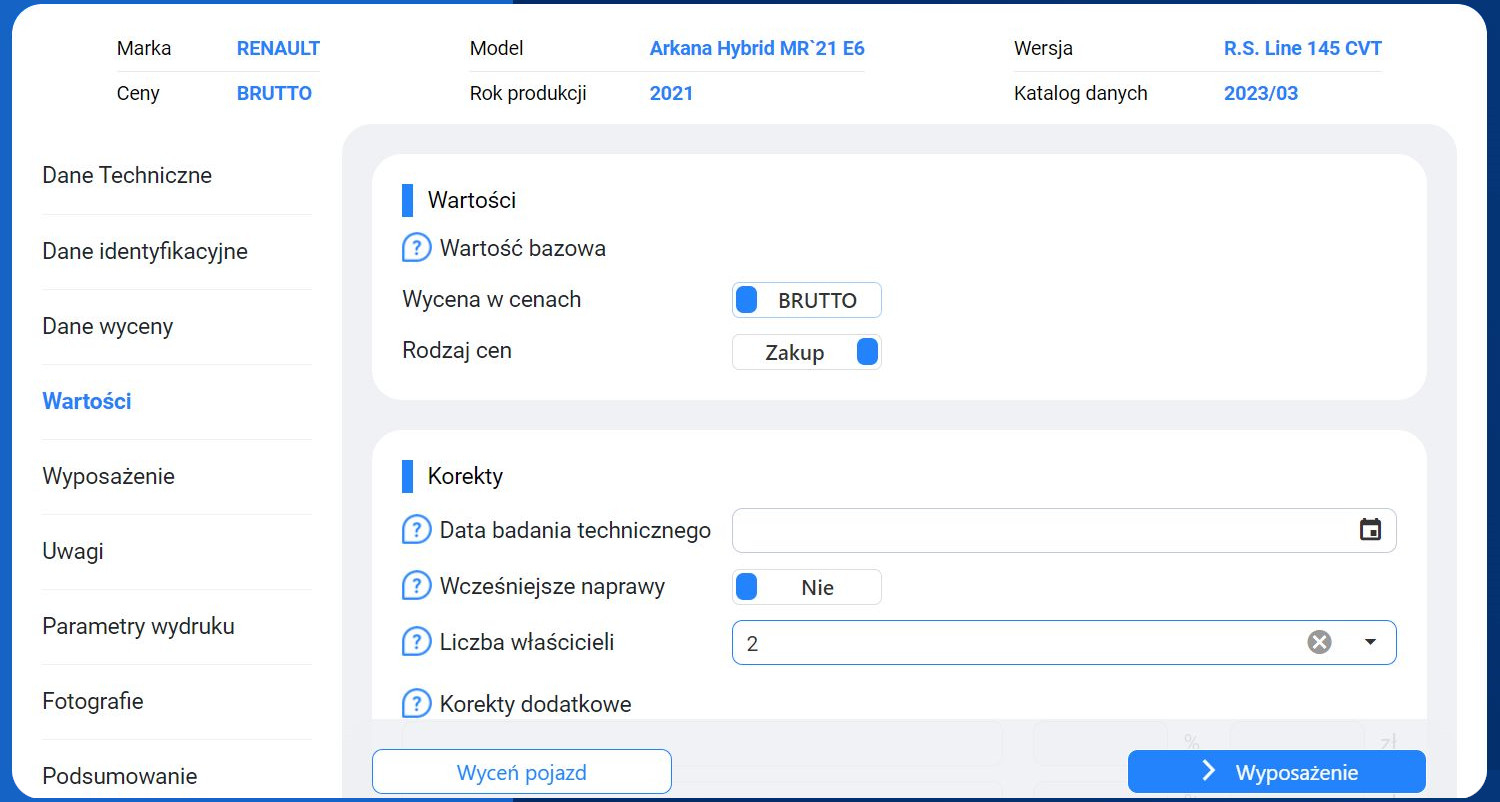Viewport: 1500px width, 802px height.
Task: Open Parametry wydruku in sidebar
Action: 138,626
